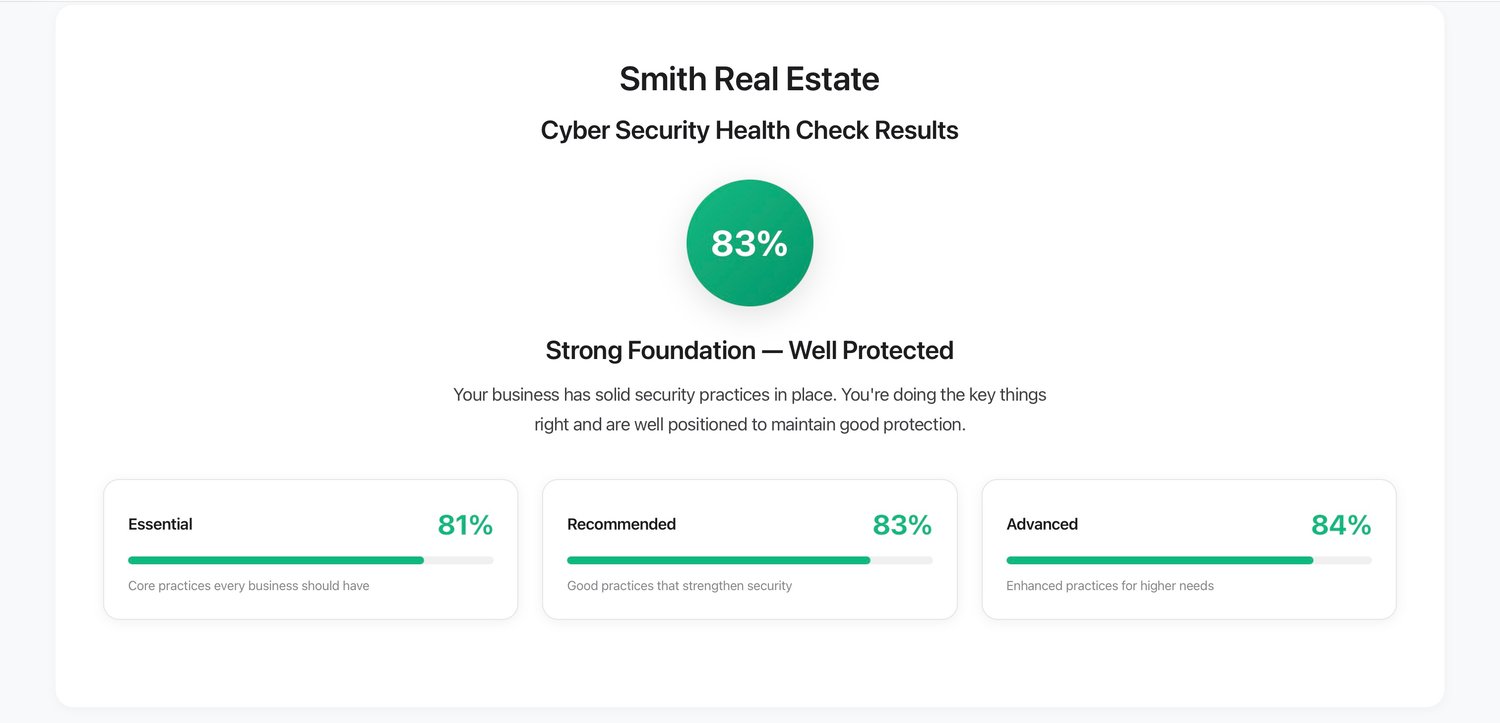This screenshot has height=723, width=1500.
Task: Click the green 83% score circle
Action: pyautogui.click(x=750, y=243)
